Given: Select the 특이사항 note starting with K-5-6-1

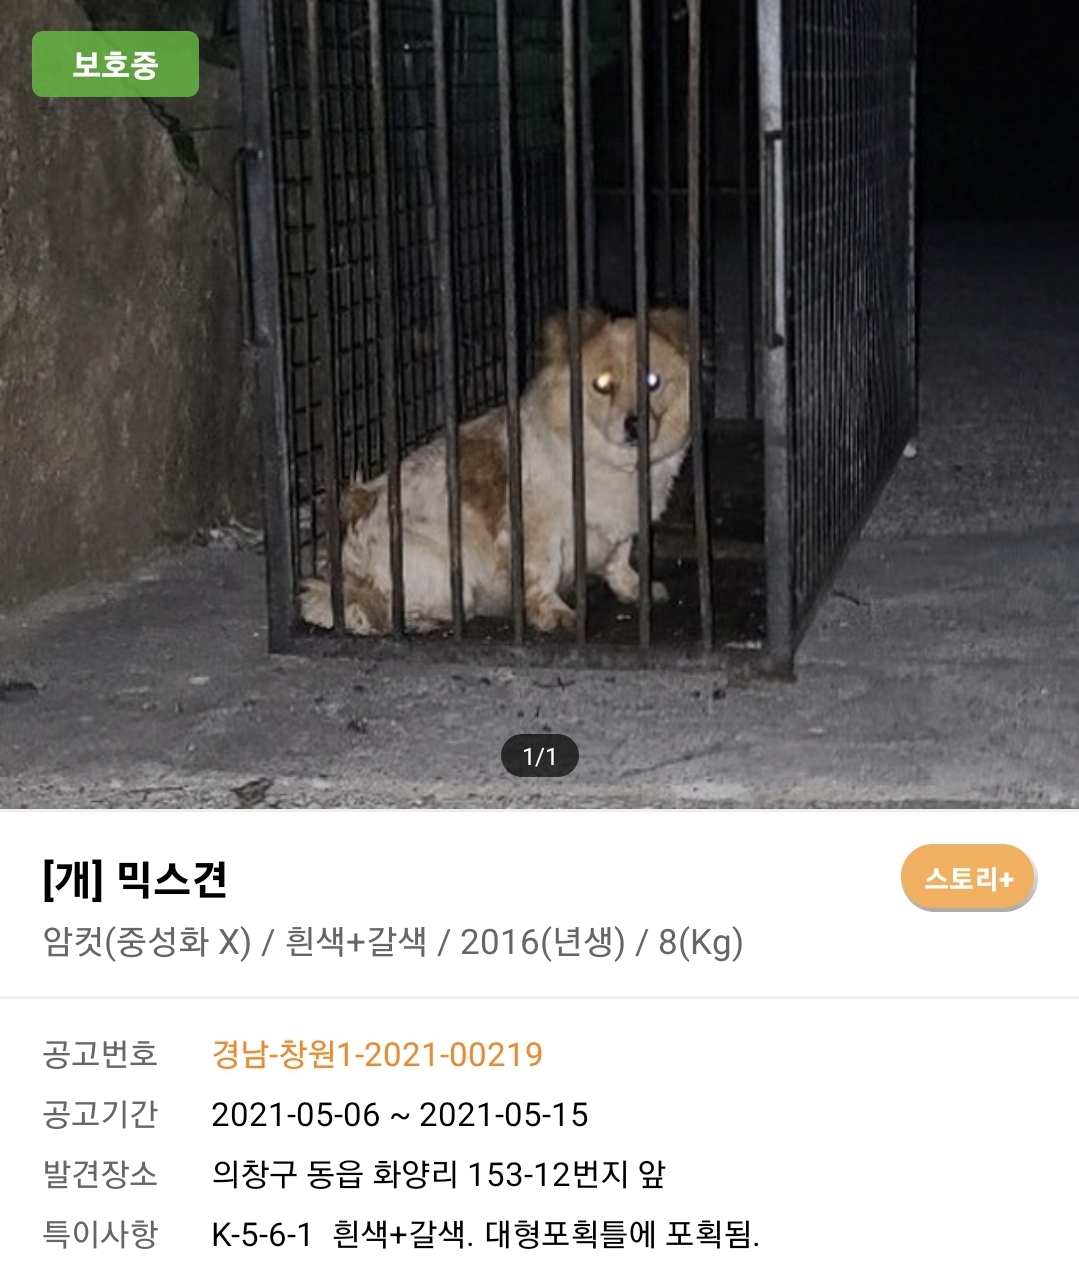Looking at the screenshot, I should click(486, 1235).
